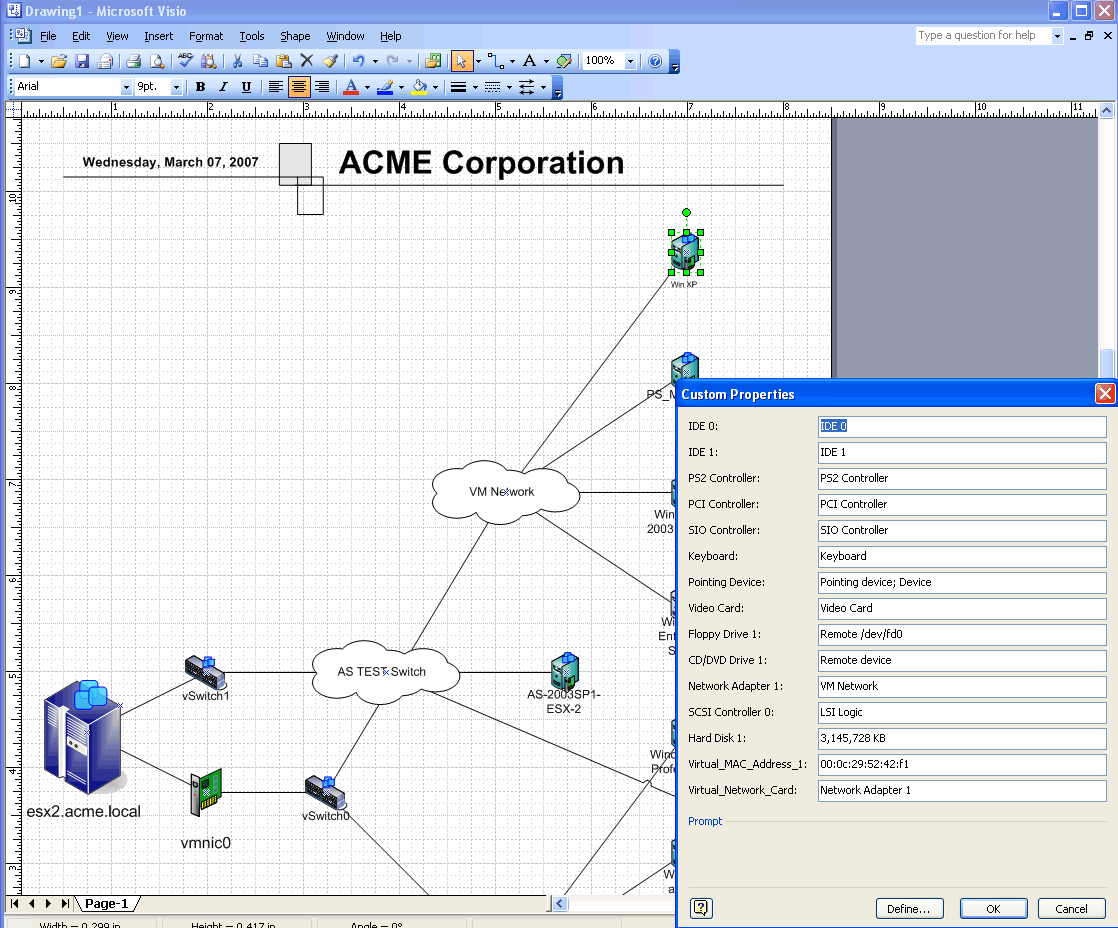1118x928 pixels.
Task: Create a new drawing with New icon
Action: pos(24,61)
